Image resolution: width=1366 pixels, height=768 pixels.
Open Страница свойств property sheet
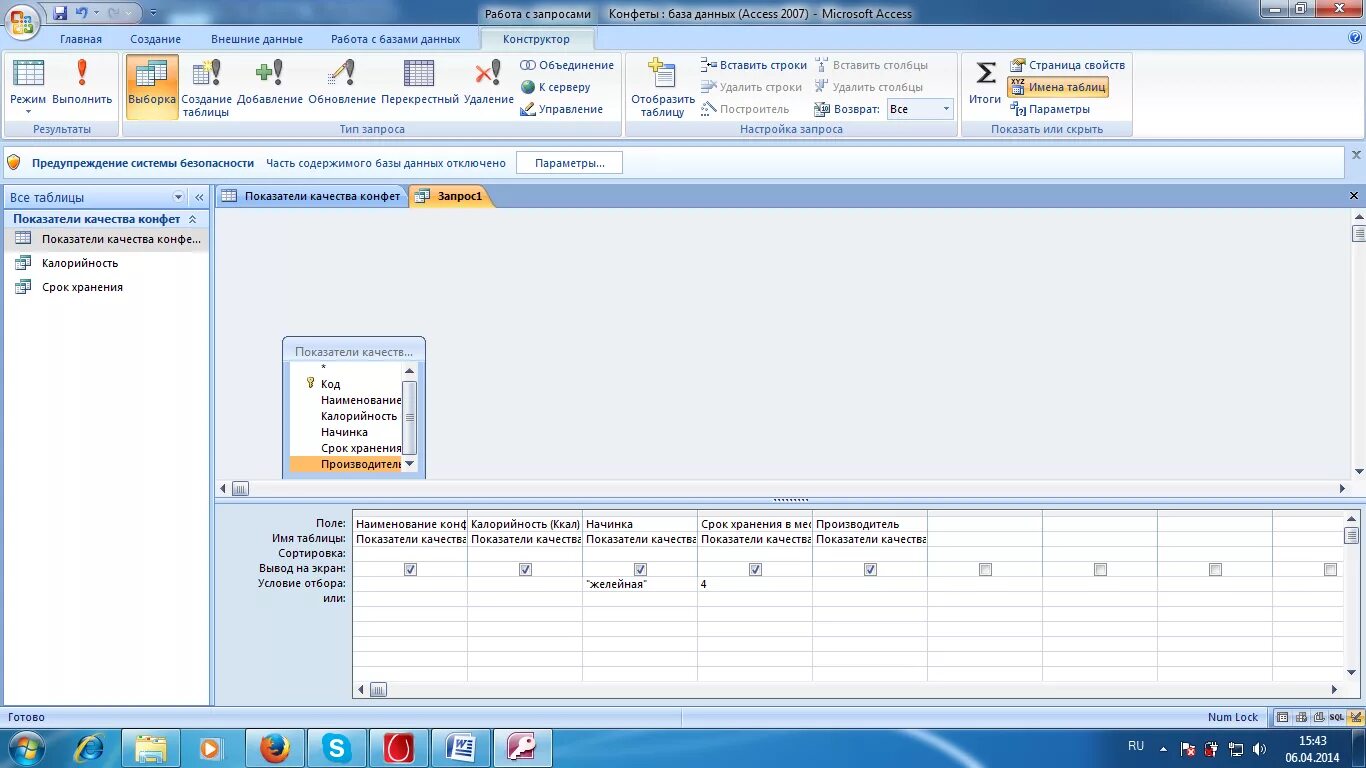click(x=1067, y=65)
